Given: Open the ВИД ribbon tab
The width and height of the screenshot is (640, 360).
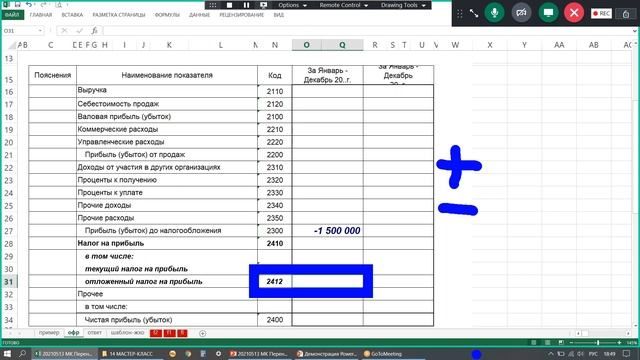Looking at the screenshot, I should tap(279, 15).
